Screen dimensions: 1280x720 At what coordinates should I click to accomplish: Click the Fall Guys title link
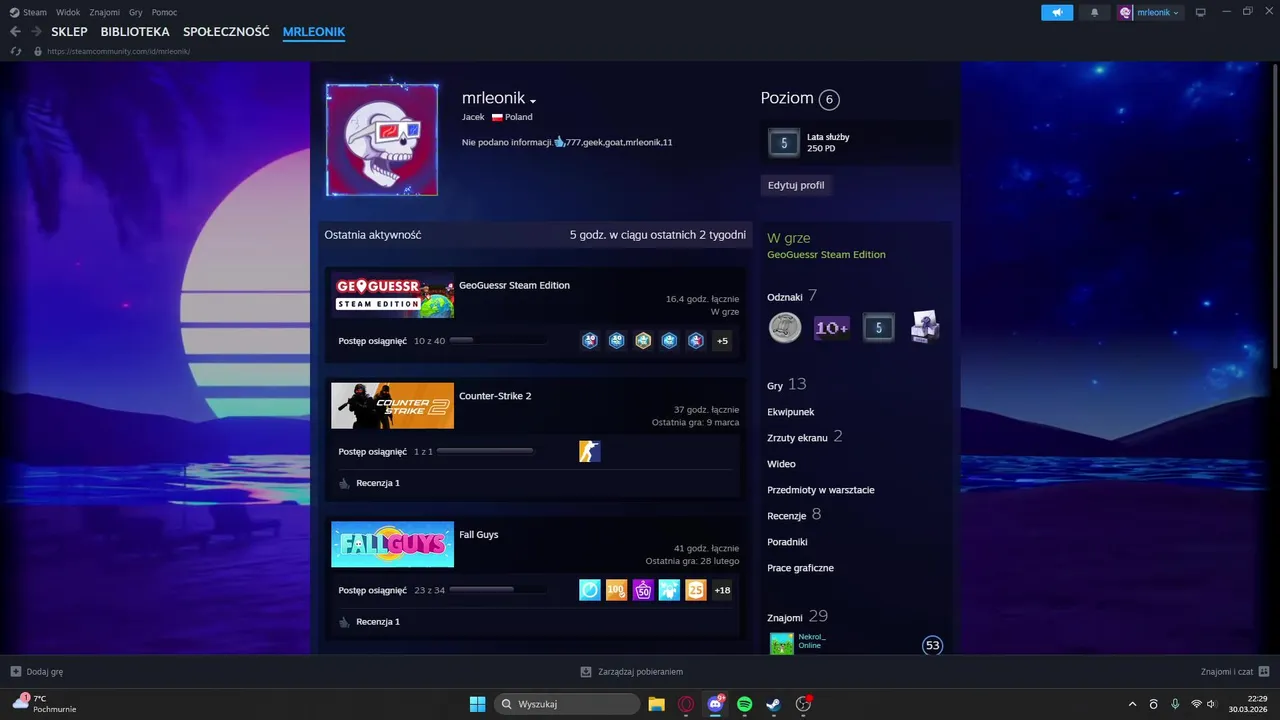tap(478, 535)
